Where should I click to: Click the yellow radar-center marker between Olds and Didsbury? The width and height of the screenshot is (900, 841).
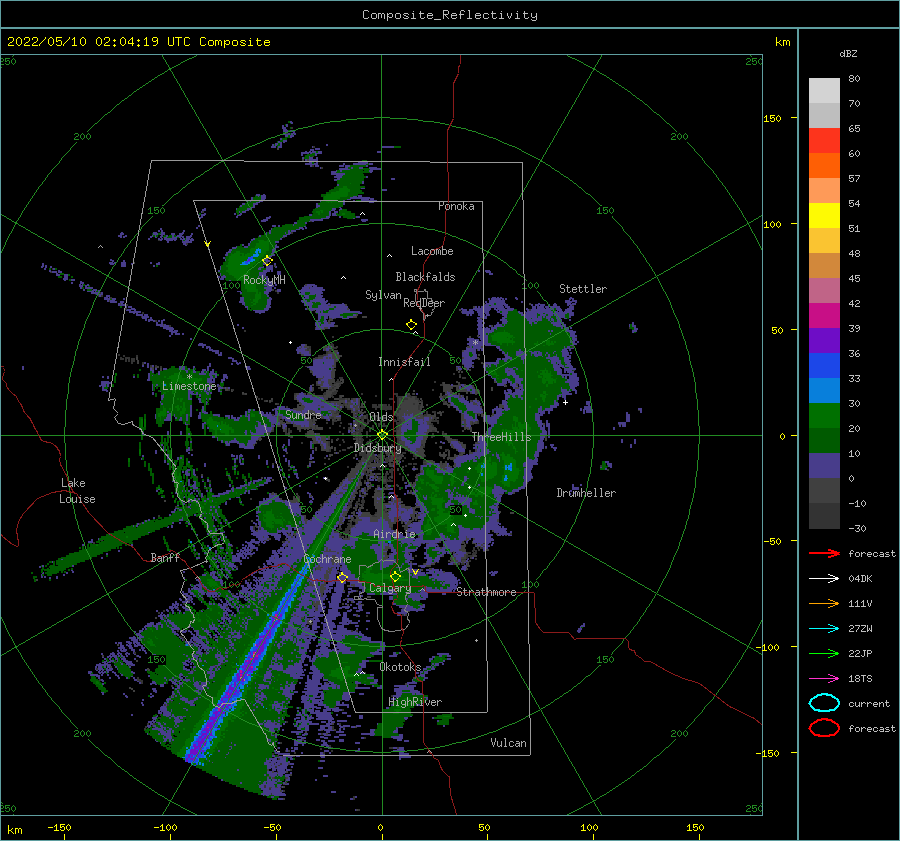382,435
